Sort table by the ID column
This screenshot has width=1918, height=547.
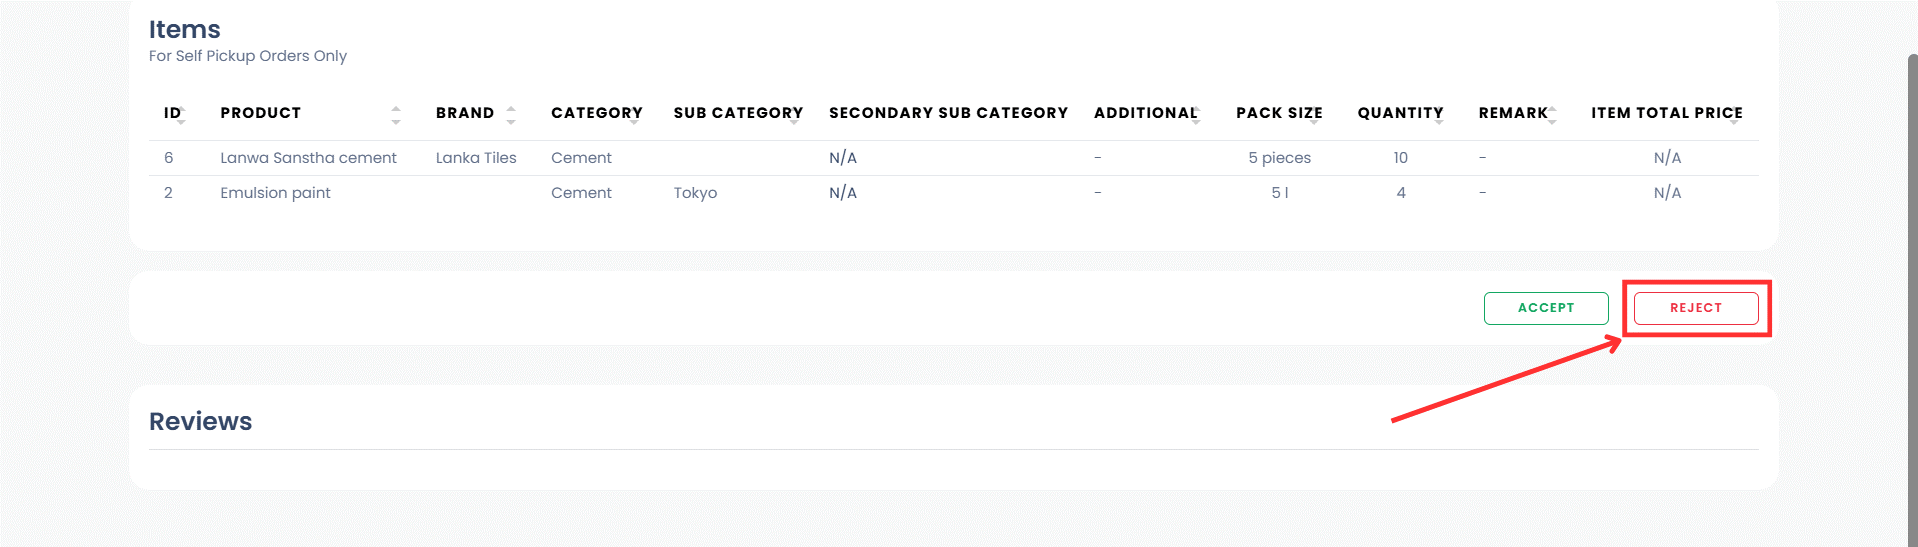(172, 113)
